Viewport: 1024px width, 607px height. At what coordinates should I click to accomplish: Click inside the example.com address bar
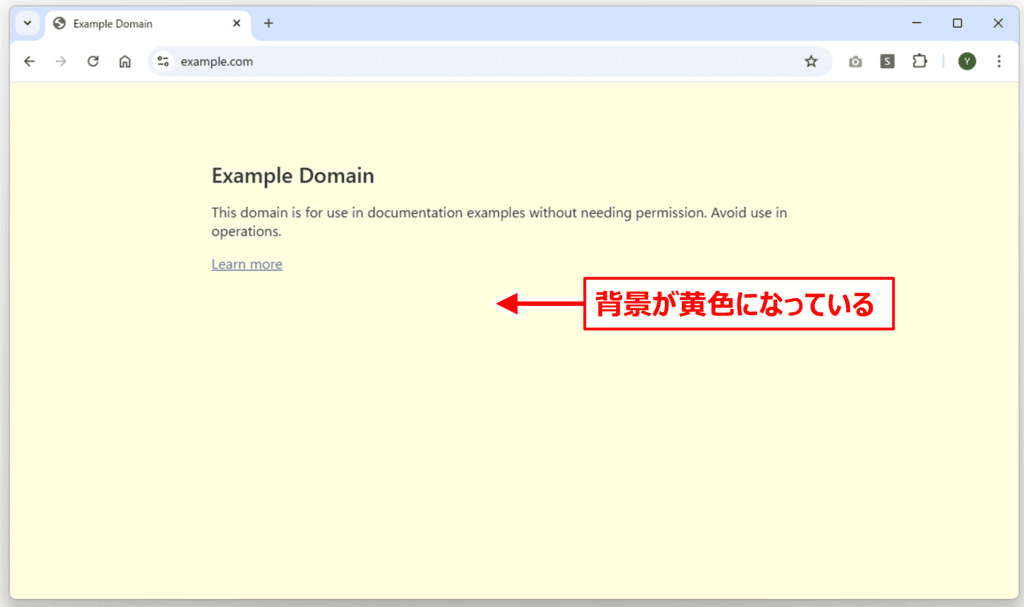coord(400,61)
